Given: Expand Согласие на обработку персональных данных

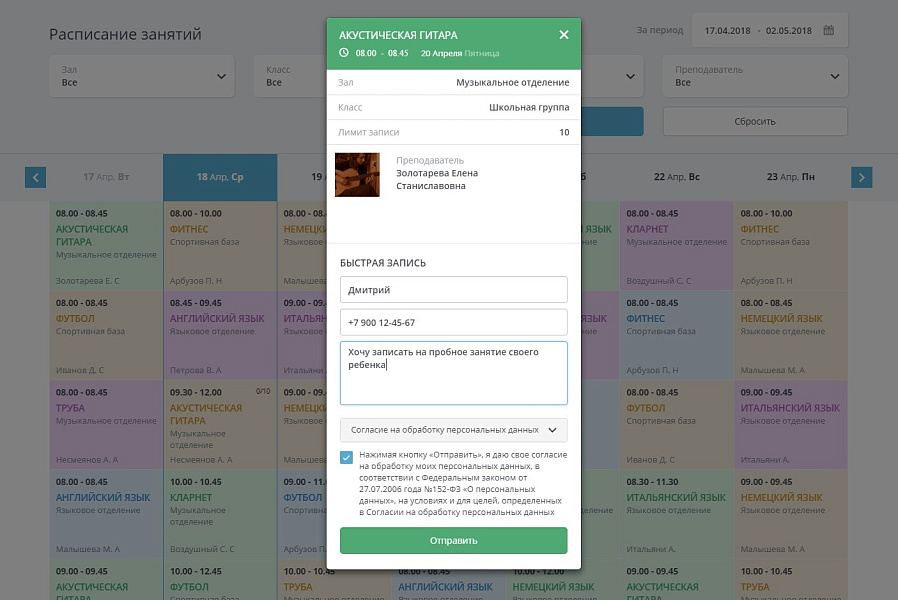Looking at the screenshot, I should 453,430.
